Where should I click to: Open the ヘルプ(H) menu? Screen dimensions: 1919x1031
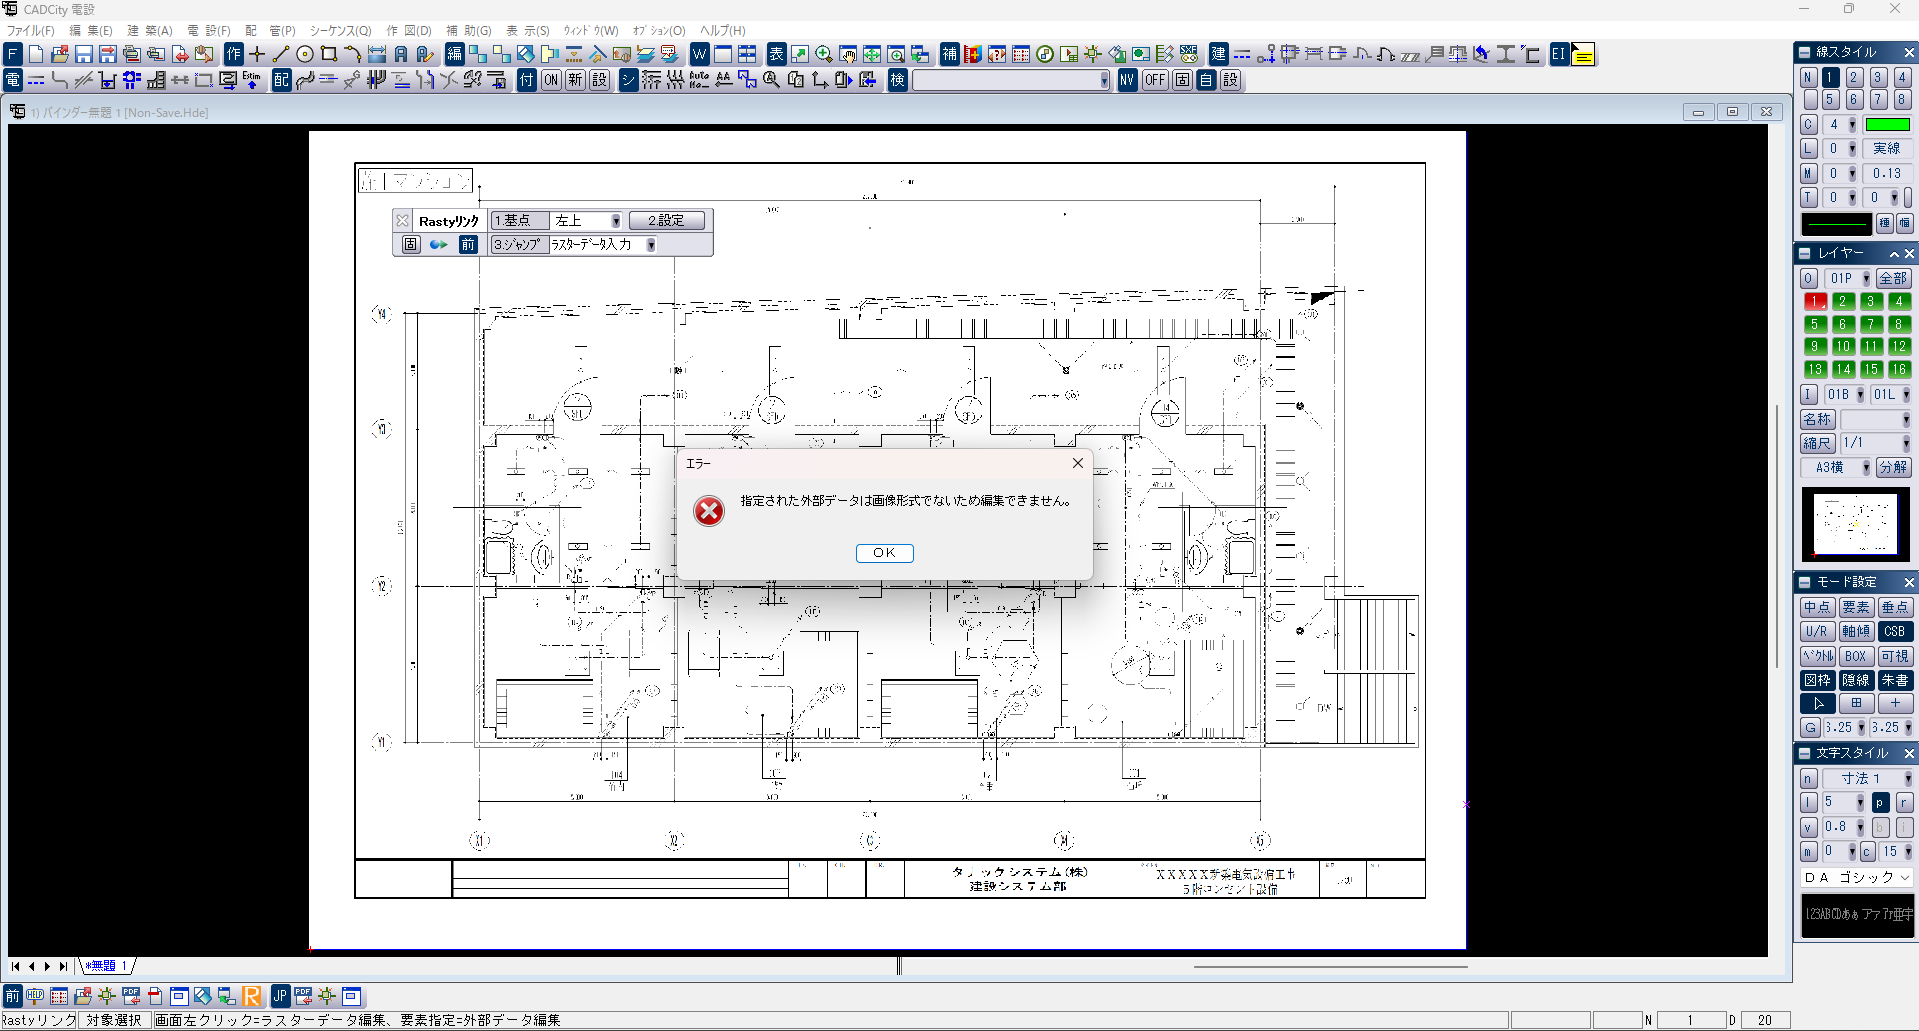722,31
